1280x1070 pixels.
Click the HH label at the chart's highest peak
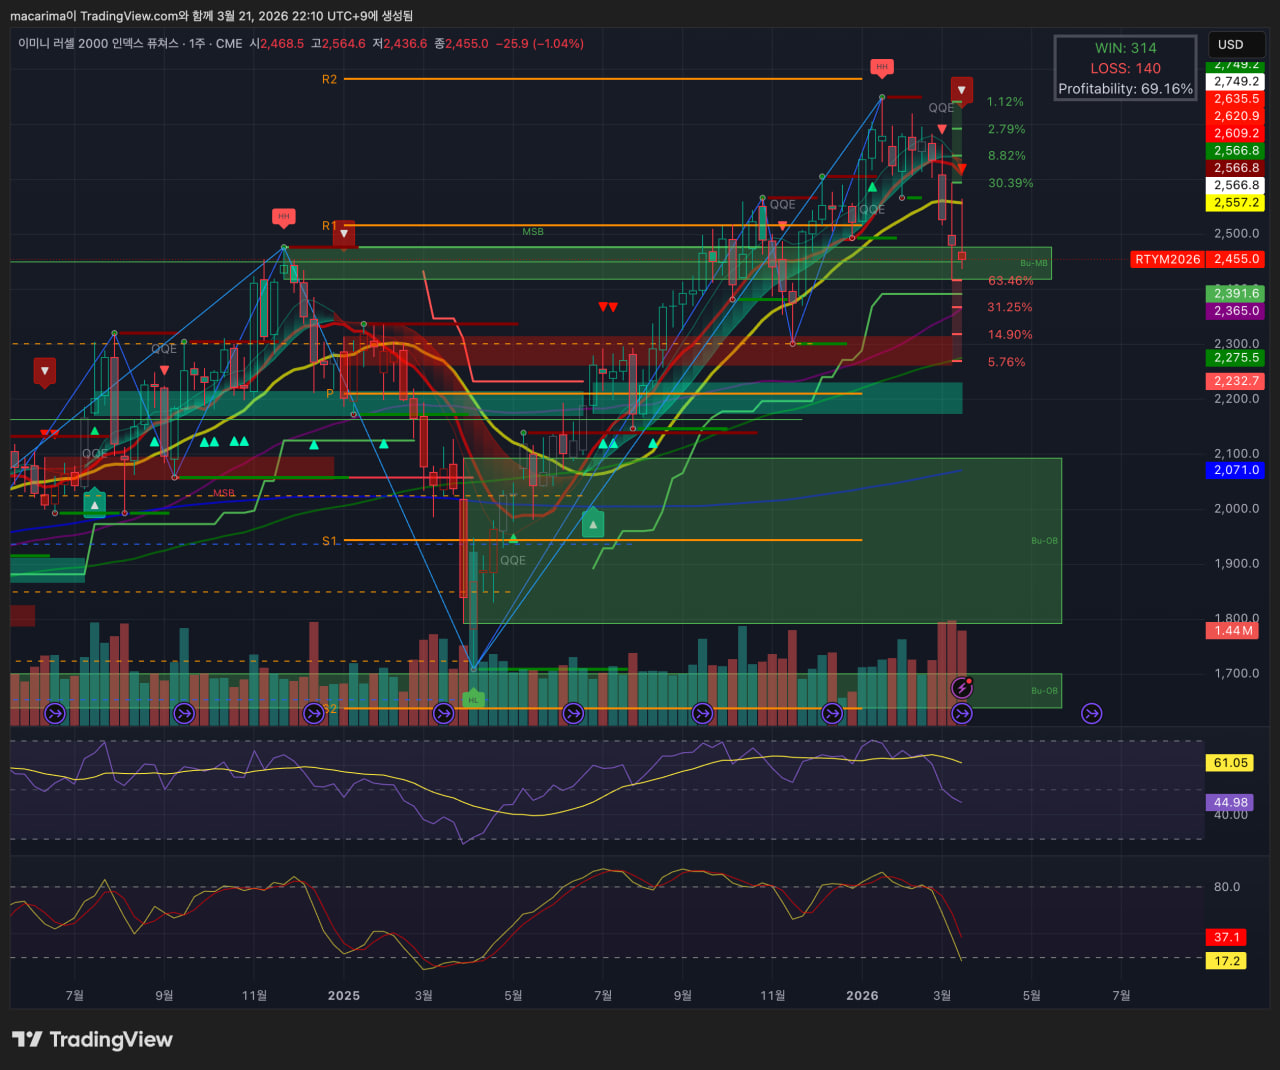pos(881,67)
